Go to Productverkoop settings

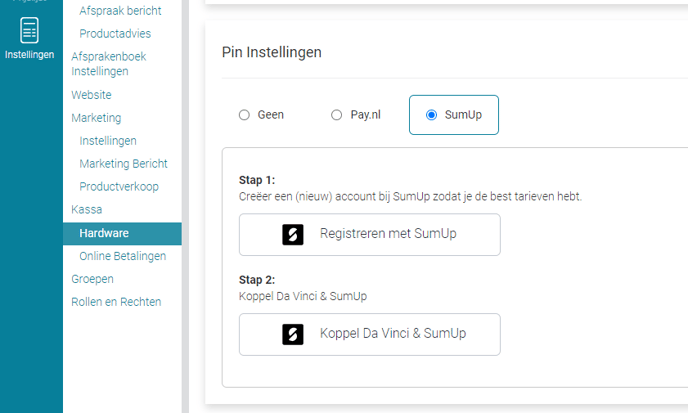(119, 187)
